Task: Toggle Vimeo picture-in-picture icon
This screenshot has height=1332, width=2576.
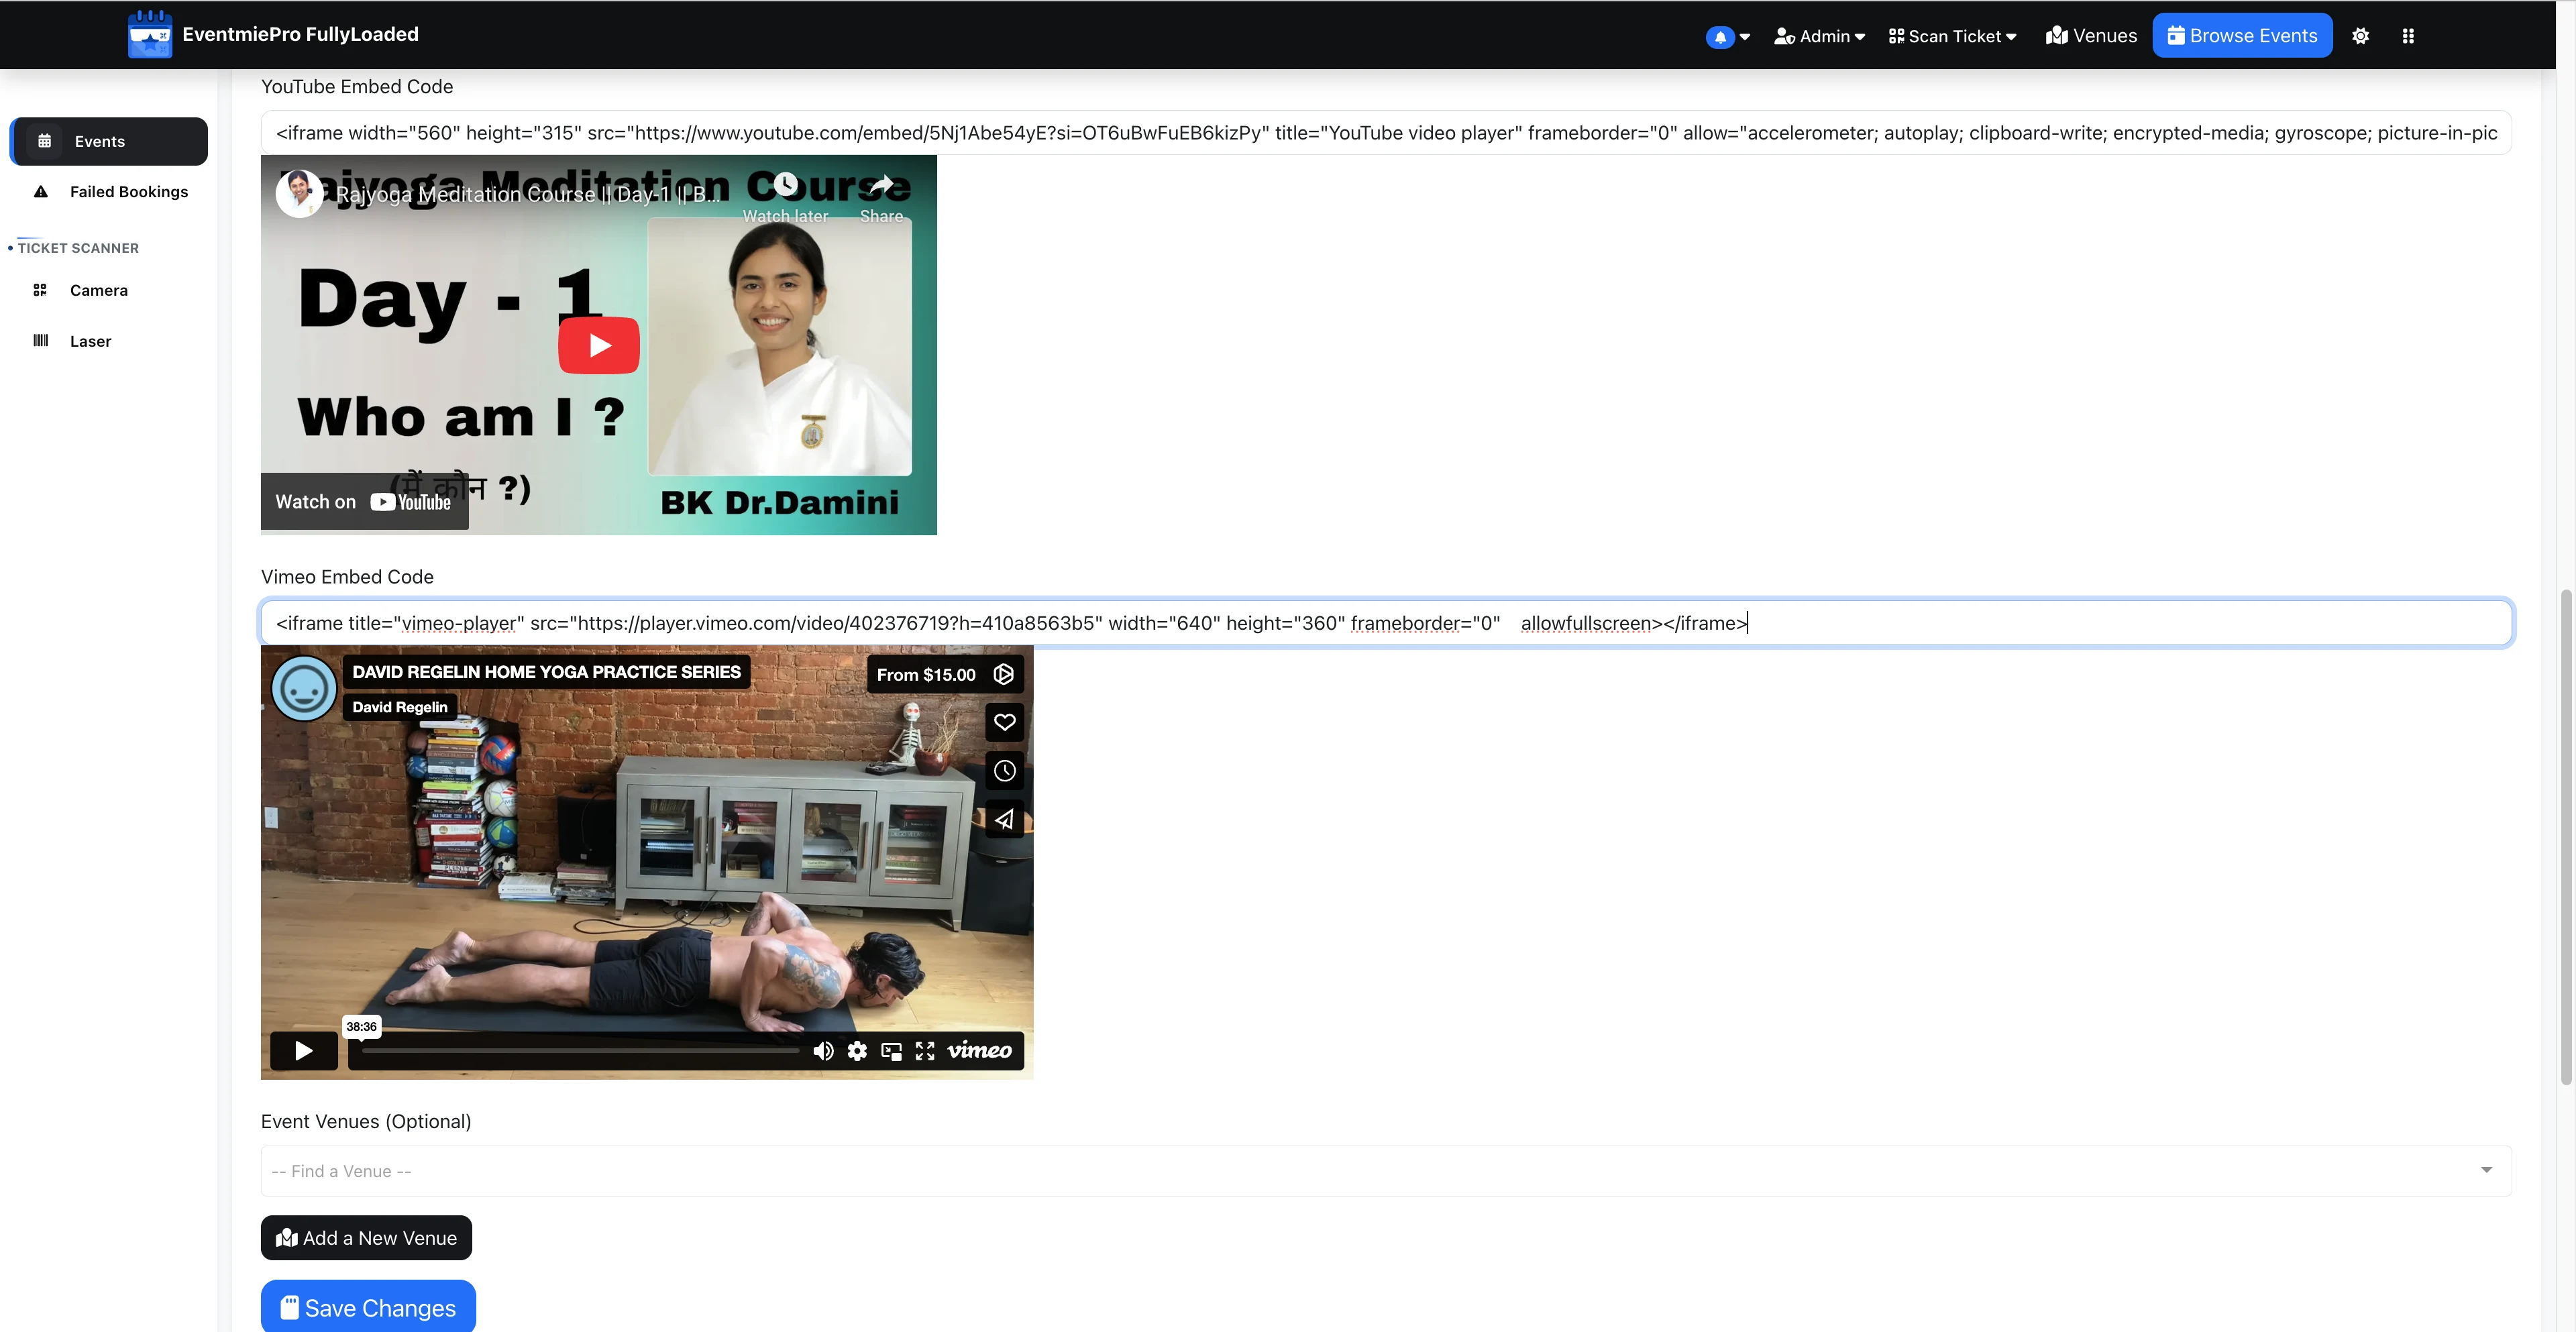Action: coord(891,1051)
